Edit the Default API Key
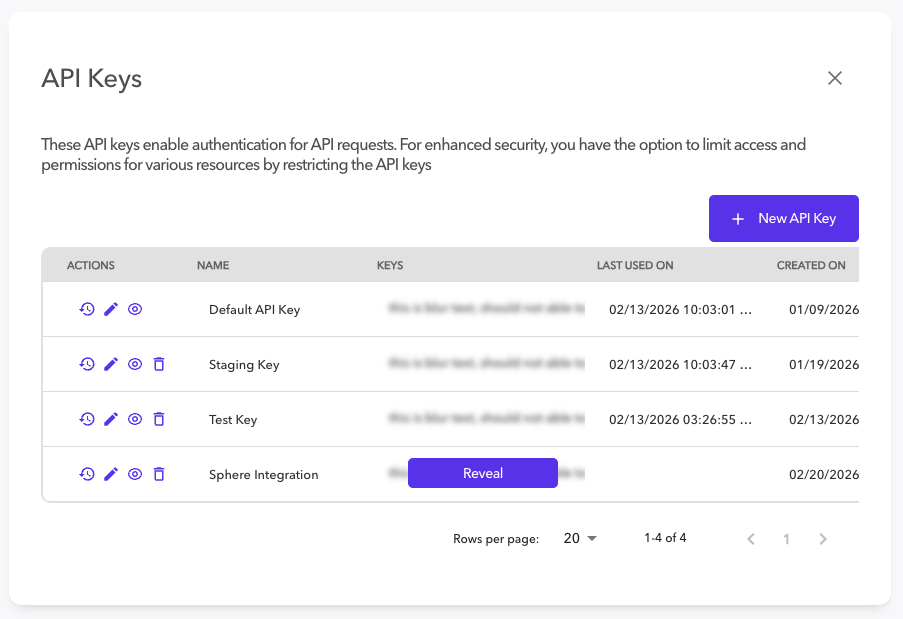 point(111,310)
